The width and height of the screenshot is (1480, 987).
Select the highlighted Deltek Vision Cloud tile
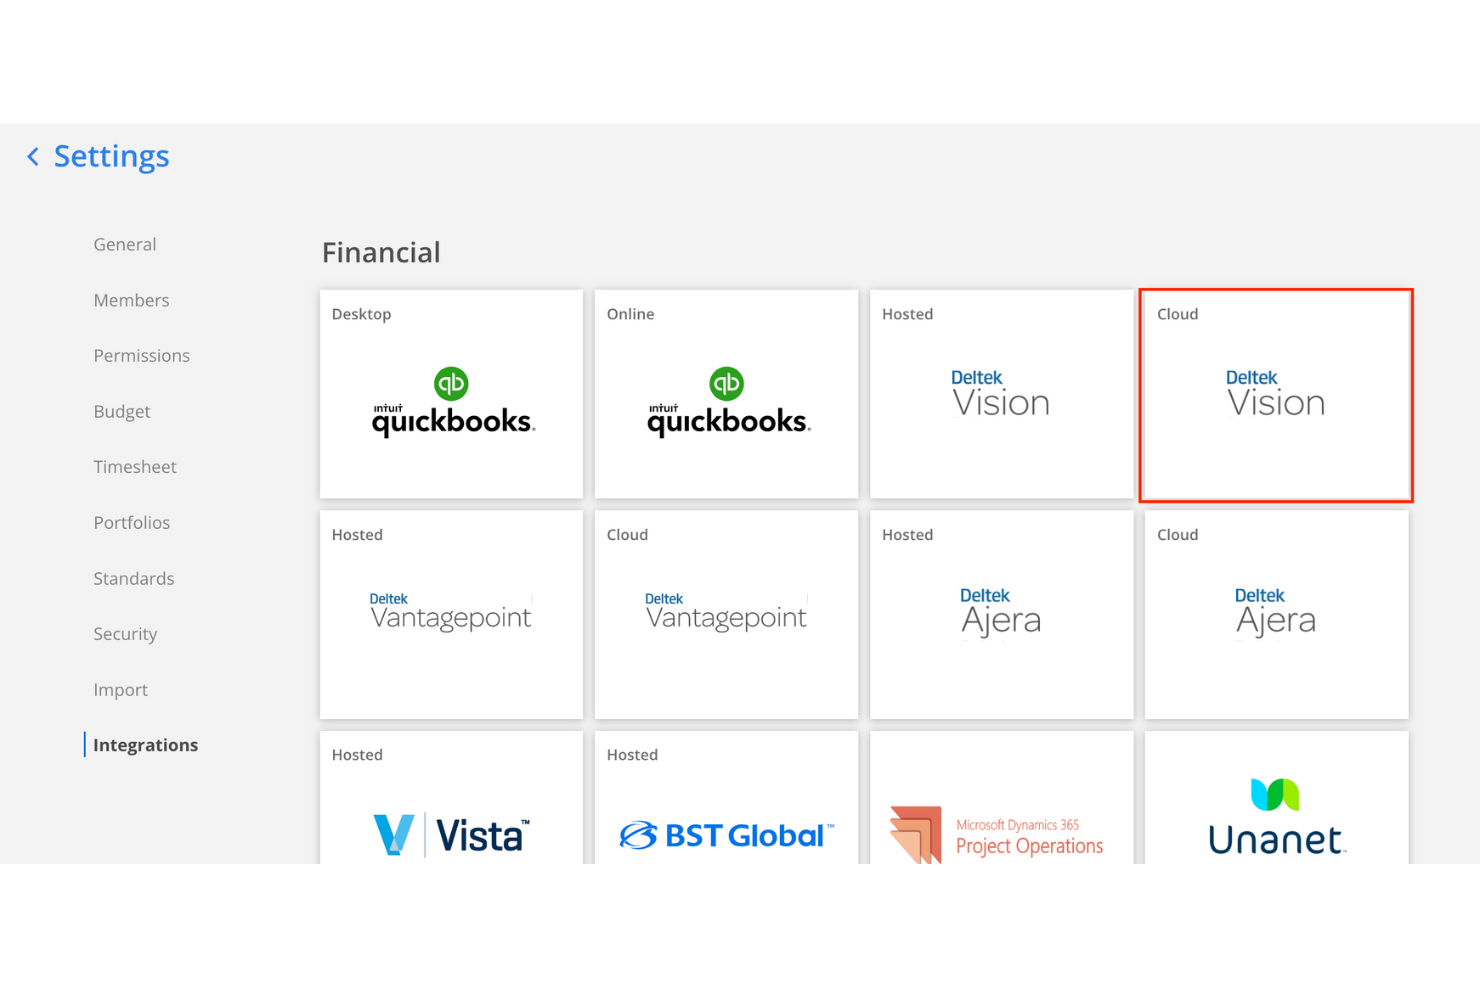point(1276,394)
